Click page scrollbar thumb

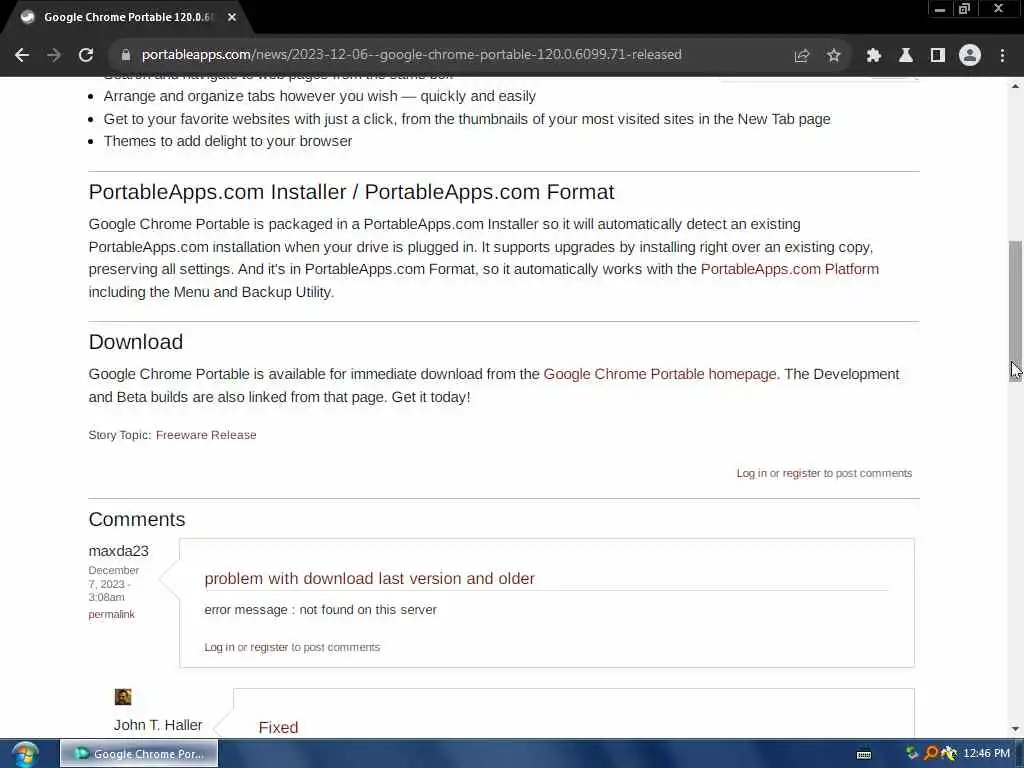coord(1015,310)
